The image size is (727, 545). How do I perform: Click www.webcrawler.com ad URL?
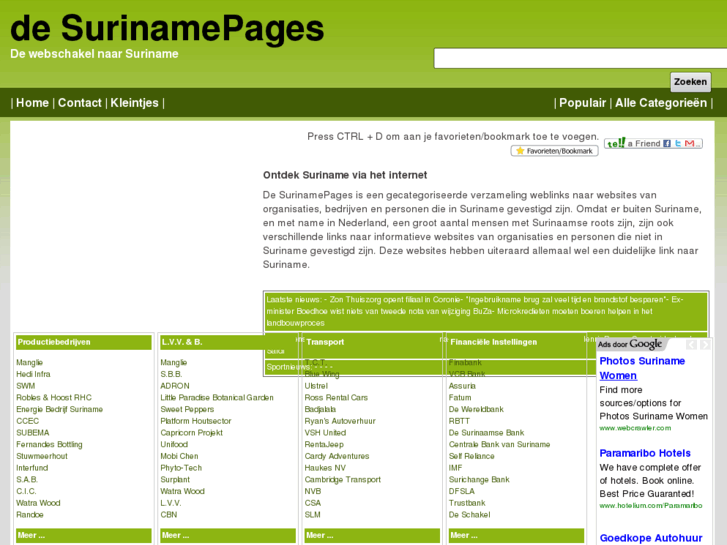point(635,428)
